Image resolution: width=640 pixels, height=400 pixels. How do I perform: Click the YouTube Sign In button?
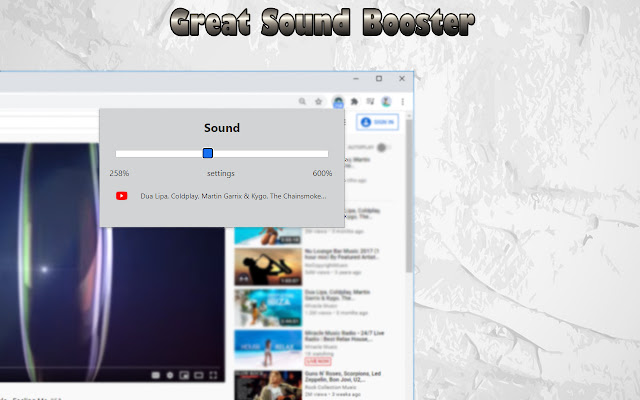[x=378, y=122]
